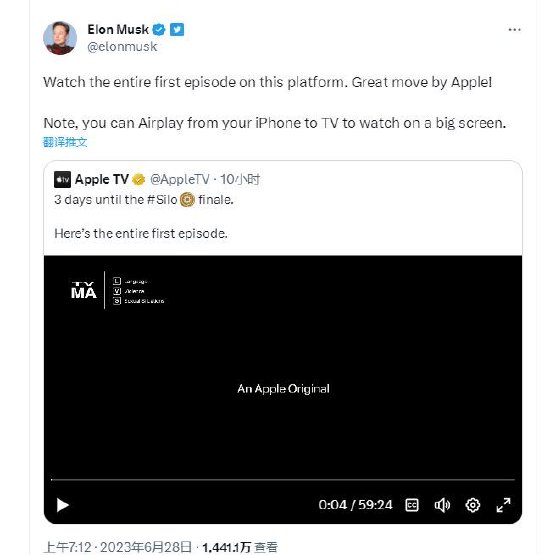Click the Twitter bird affiliation badge
The image size is (550, 555).
tap(177, 30)
